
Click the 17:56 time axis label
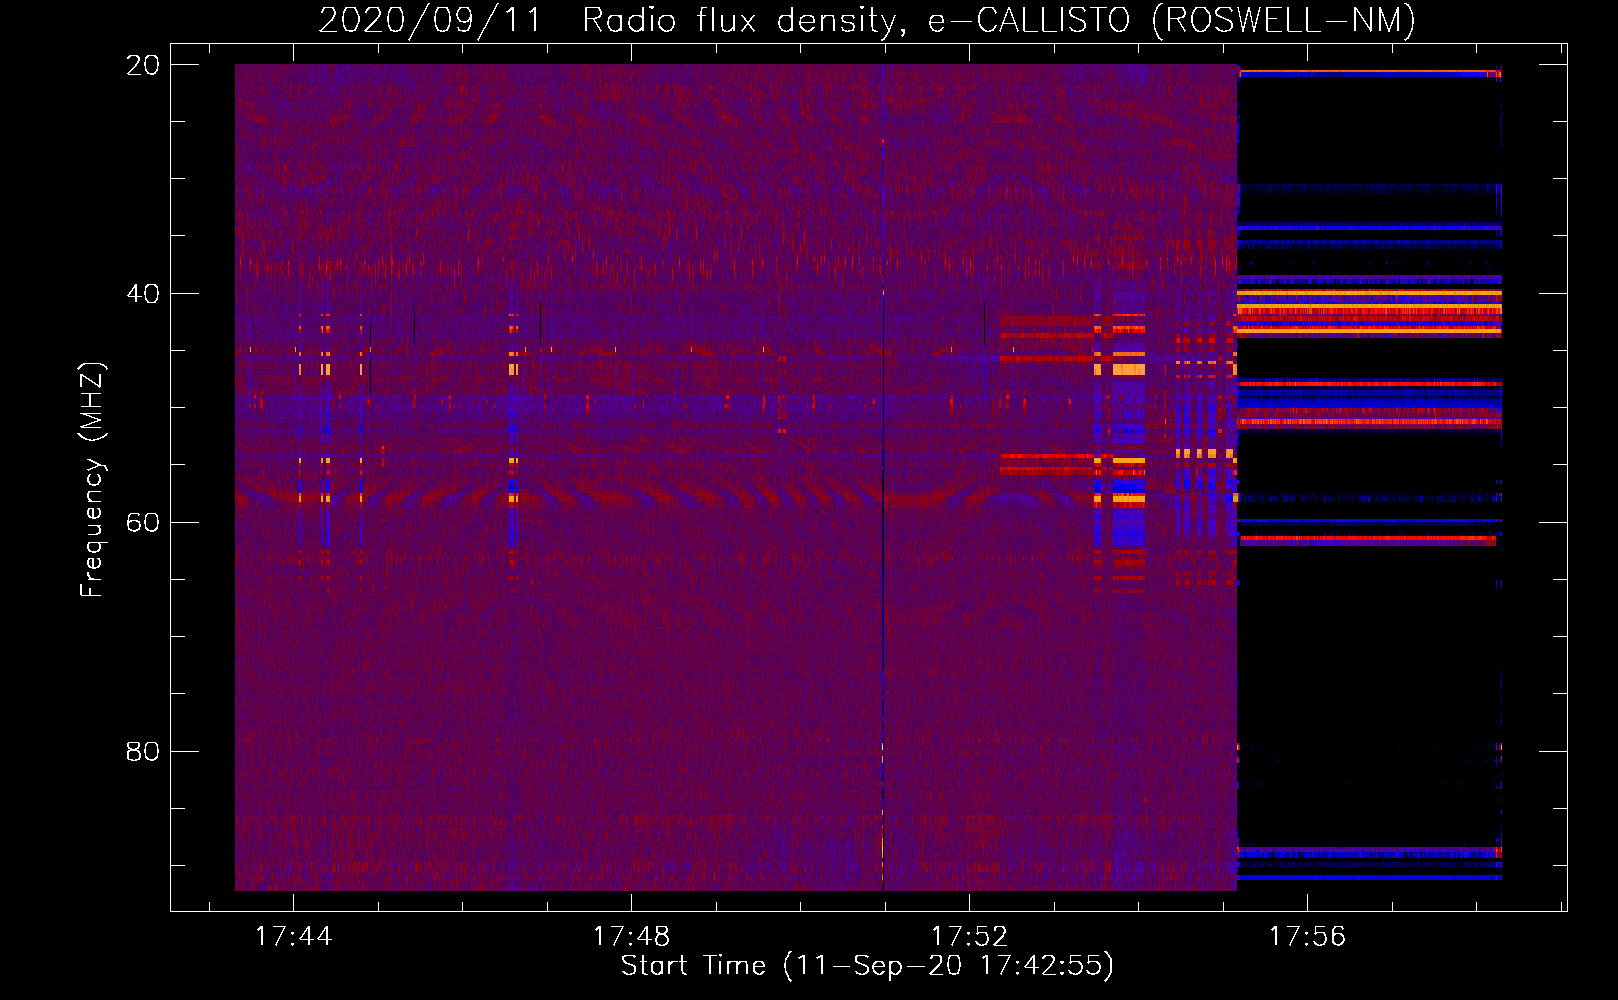tap(1307, 937)
